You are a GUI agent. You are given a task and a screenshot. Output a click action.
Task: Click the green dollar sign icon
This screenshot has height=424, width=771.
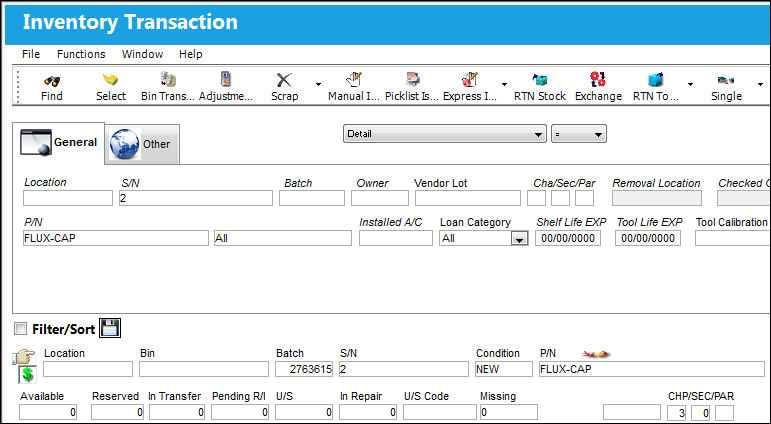coord(28,375)
